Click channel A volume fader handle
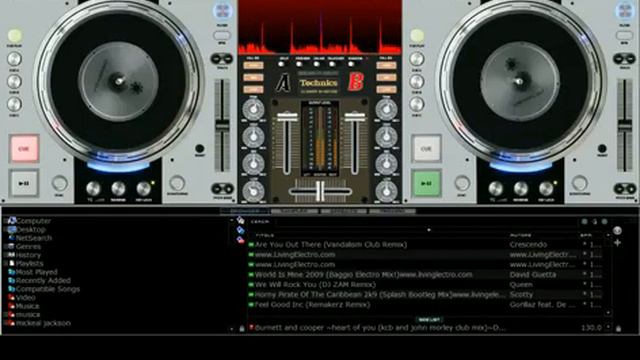640x360 pixels. click(287, 117)
